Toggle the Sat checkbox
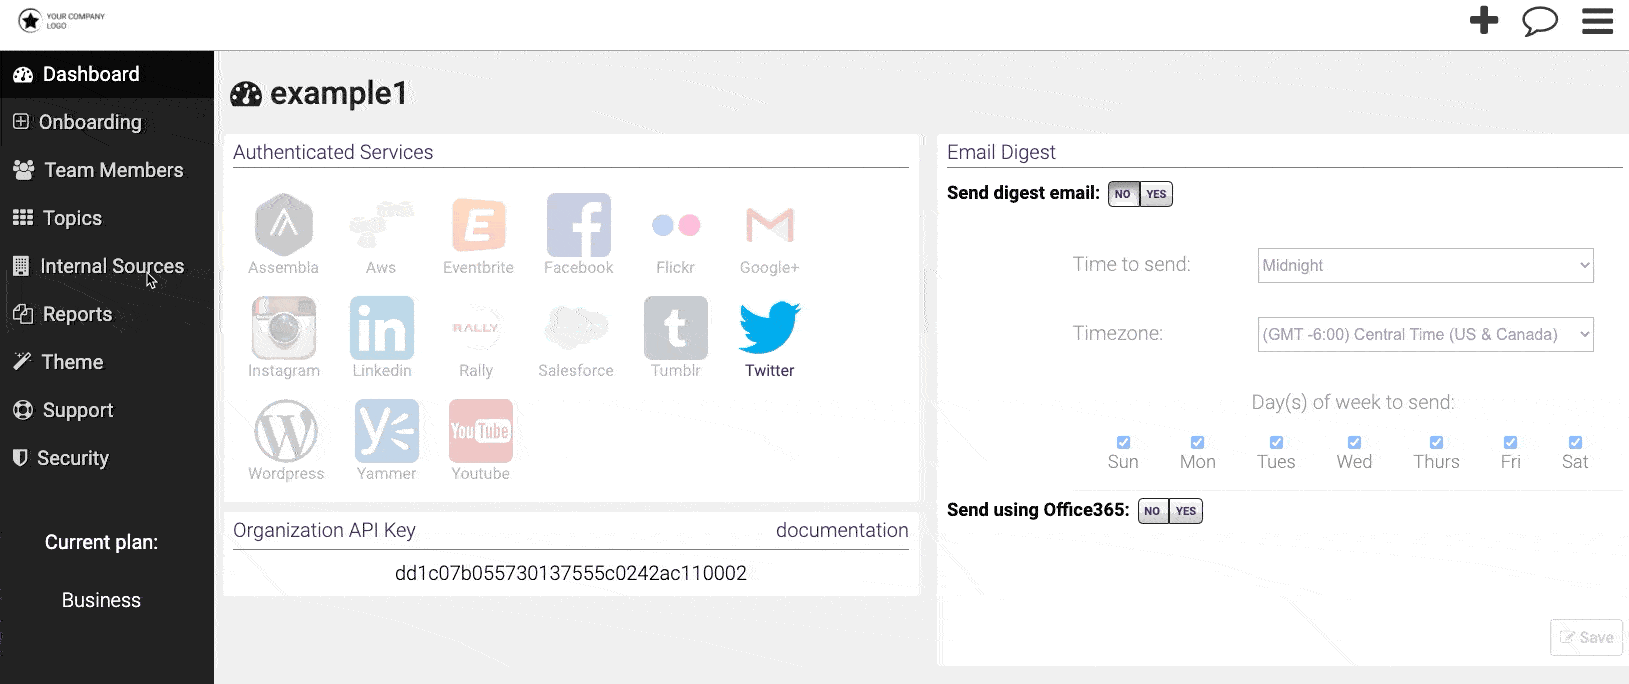Screen dimensions: 1629x684 1575,442
